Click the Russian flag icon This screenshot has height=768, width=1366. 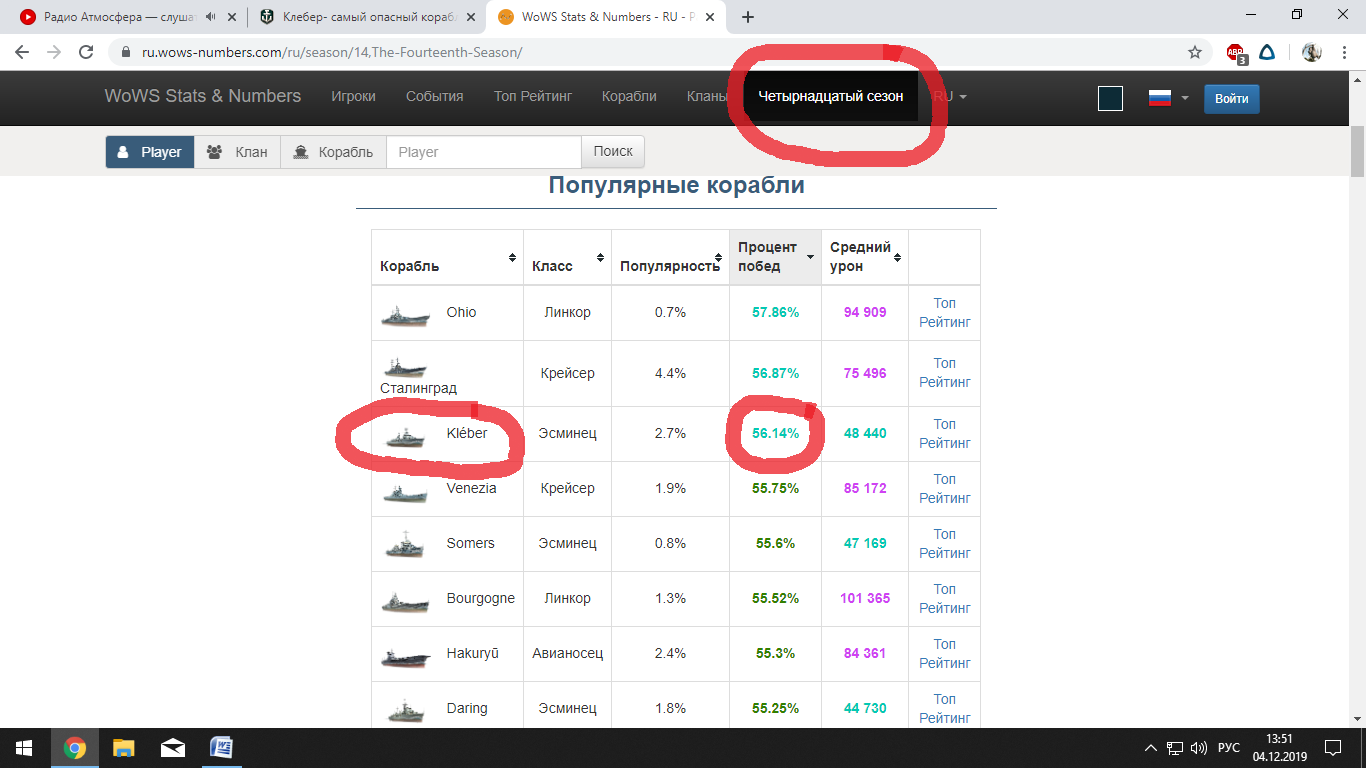[1159, 98]
